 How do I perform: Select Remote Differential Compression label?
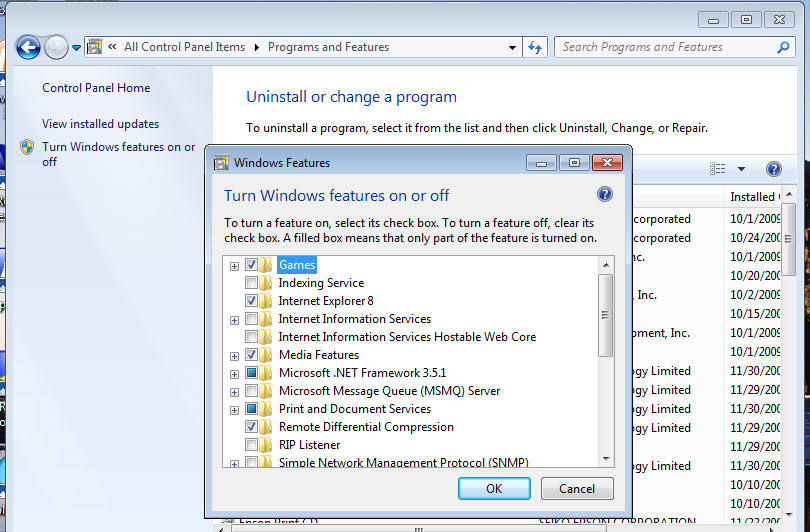point(366,427)
